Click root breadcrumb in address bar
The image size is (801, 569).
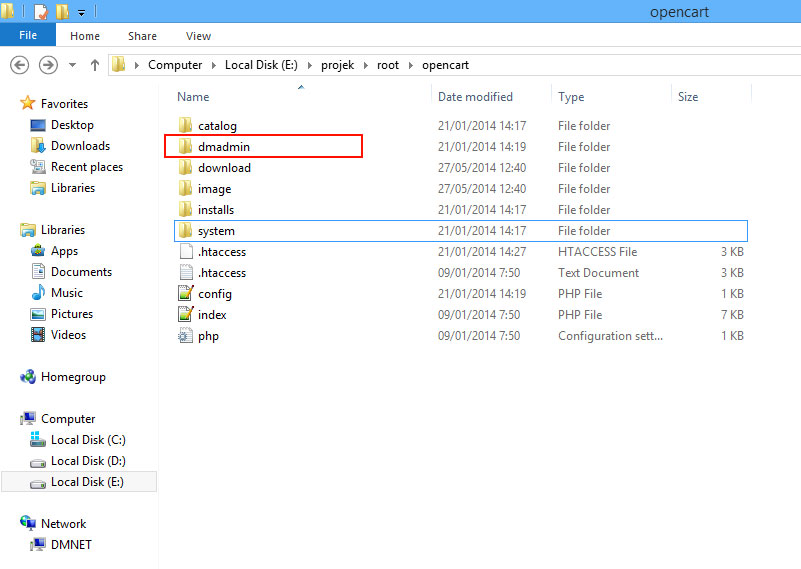[x=388, y=65]
